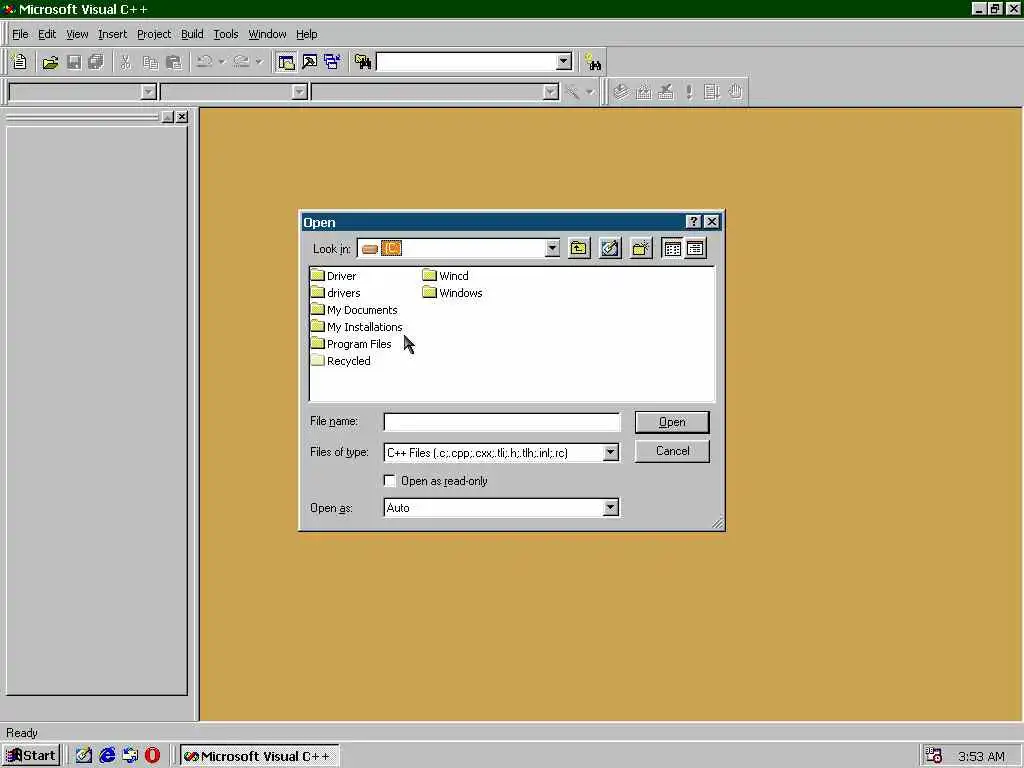Select the Program Files folder

[x=351, y=344]
